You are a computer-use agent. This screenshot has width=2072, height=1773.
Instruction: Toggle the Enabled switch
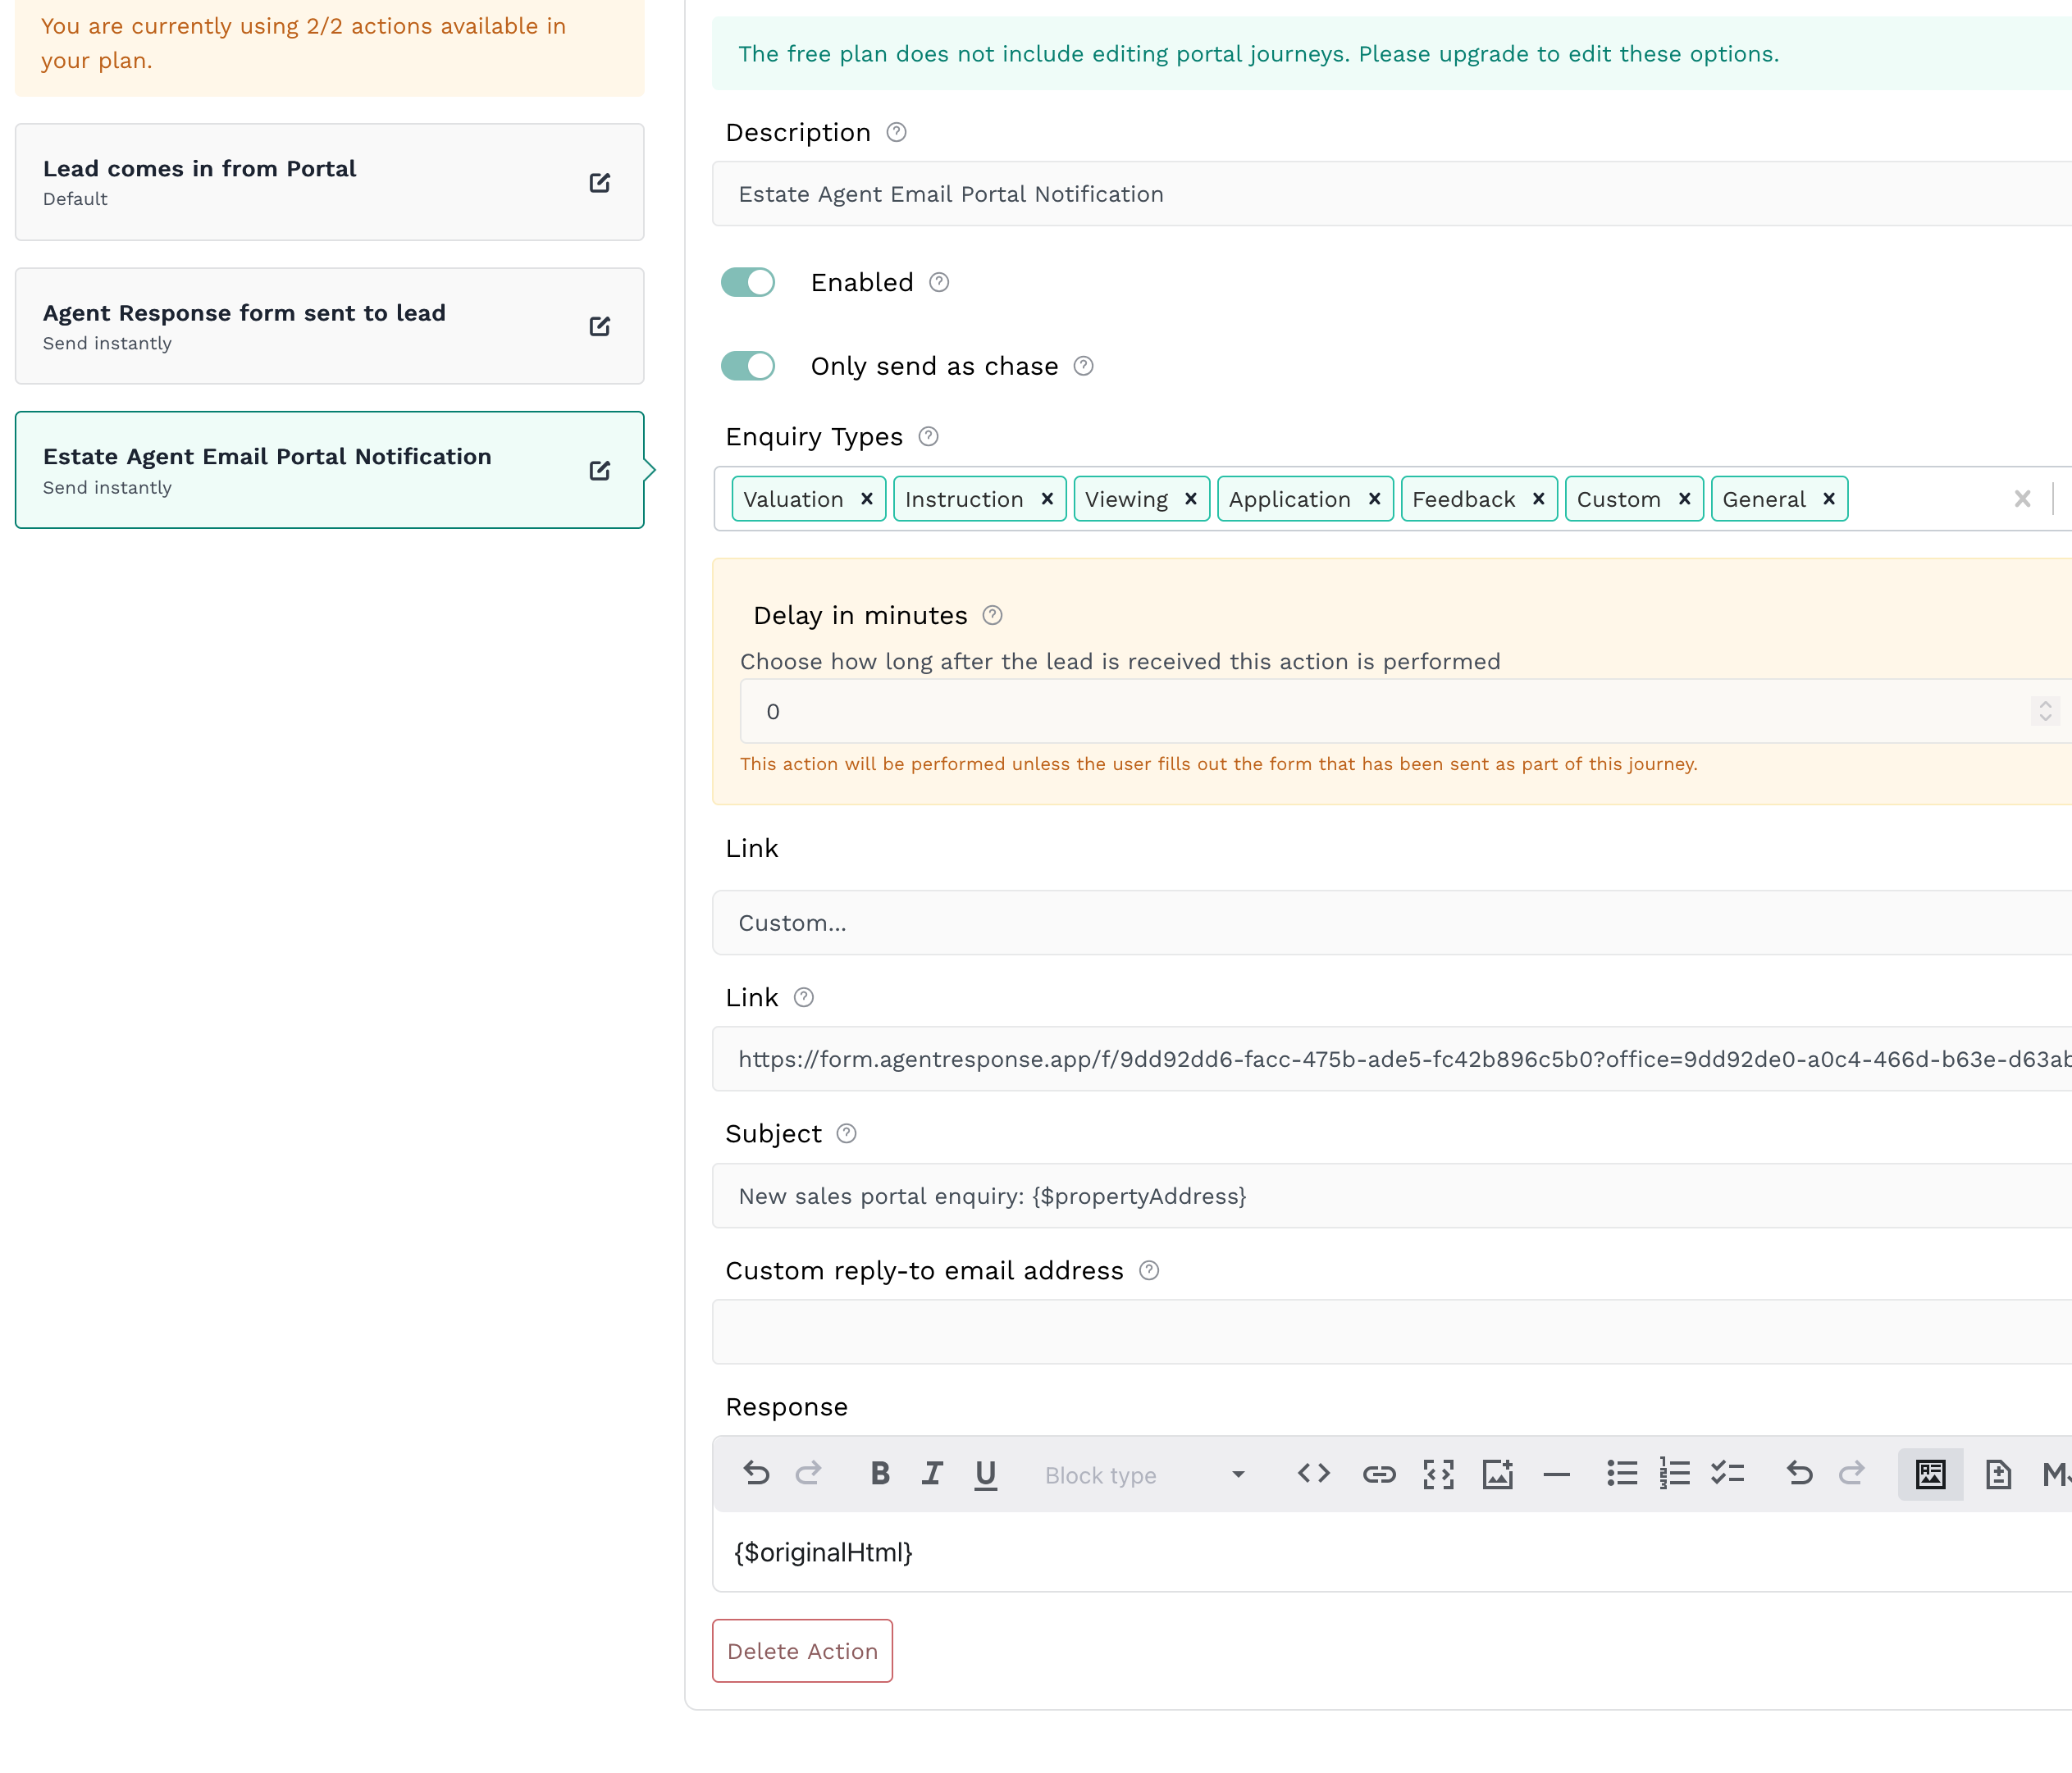(748, 282)
